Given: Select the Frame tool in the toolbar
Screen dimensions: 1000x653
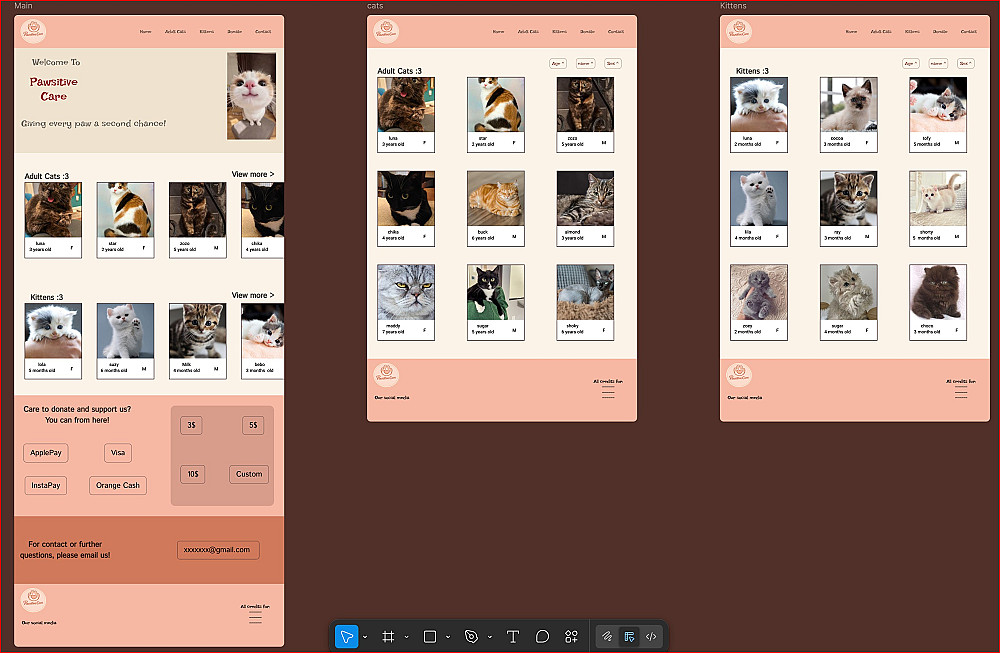Looking at the screenshot, I should click(388, 636).
